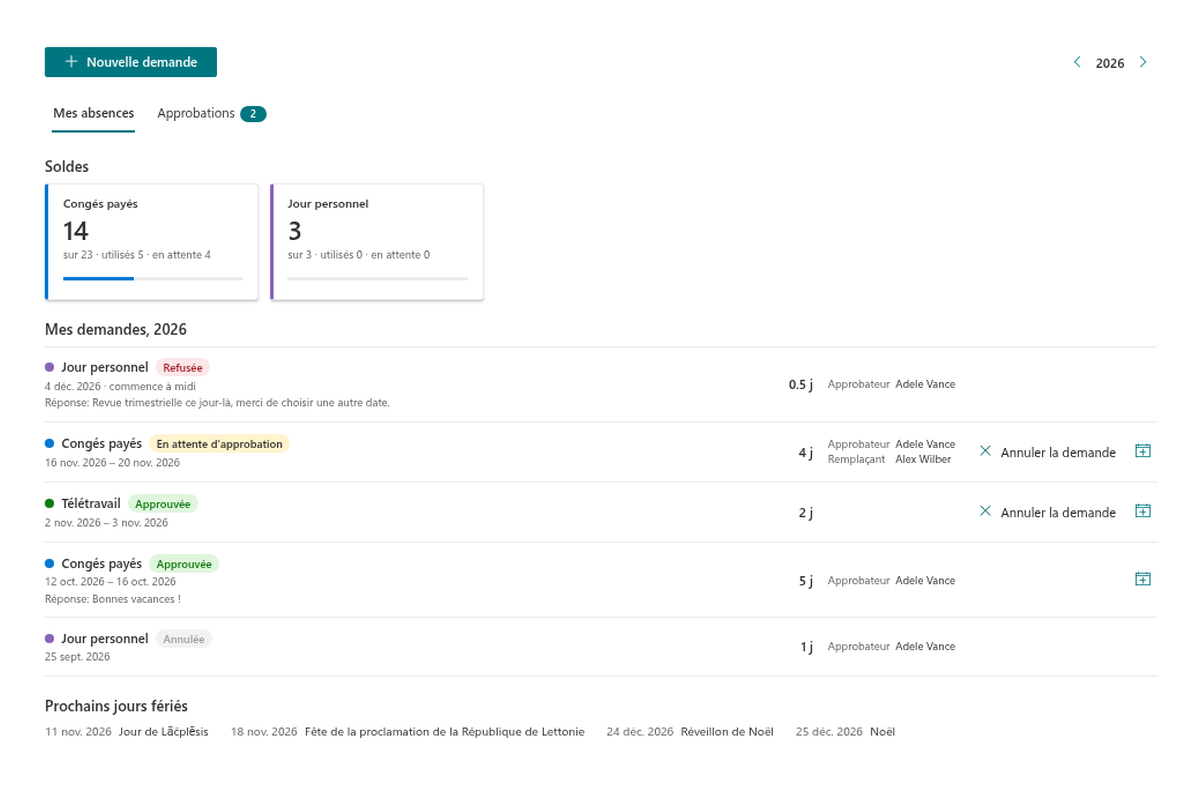Add the 12 oct. Congés payés to calendar
The height and width of the screenshot is (800, 1200).
(1143, 579)
